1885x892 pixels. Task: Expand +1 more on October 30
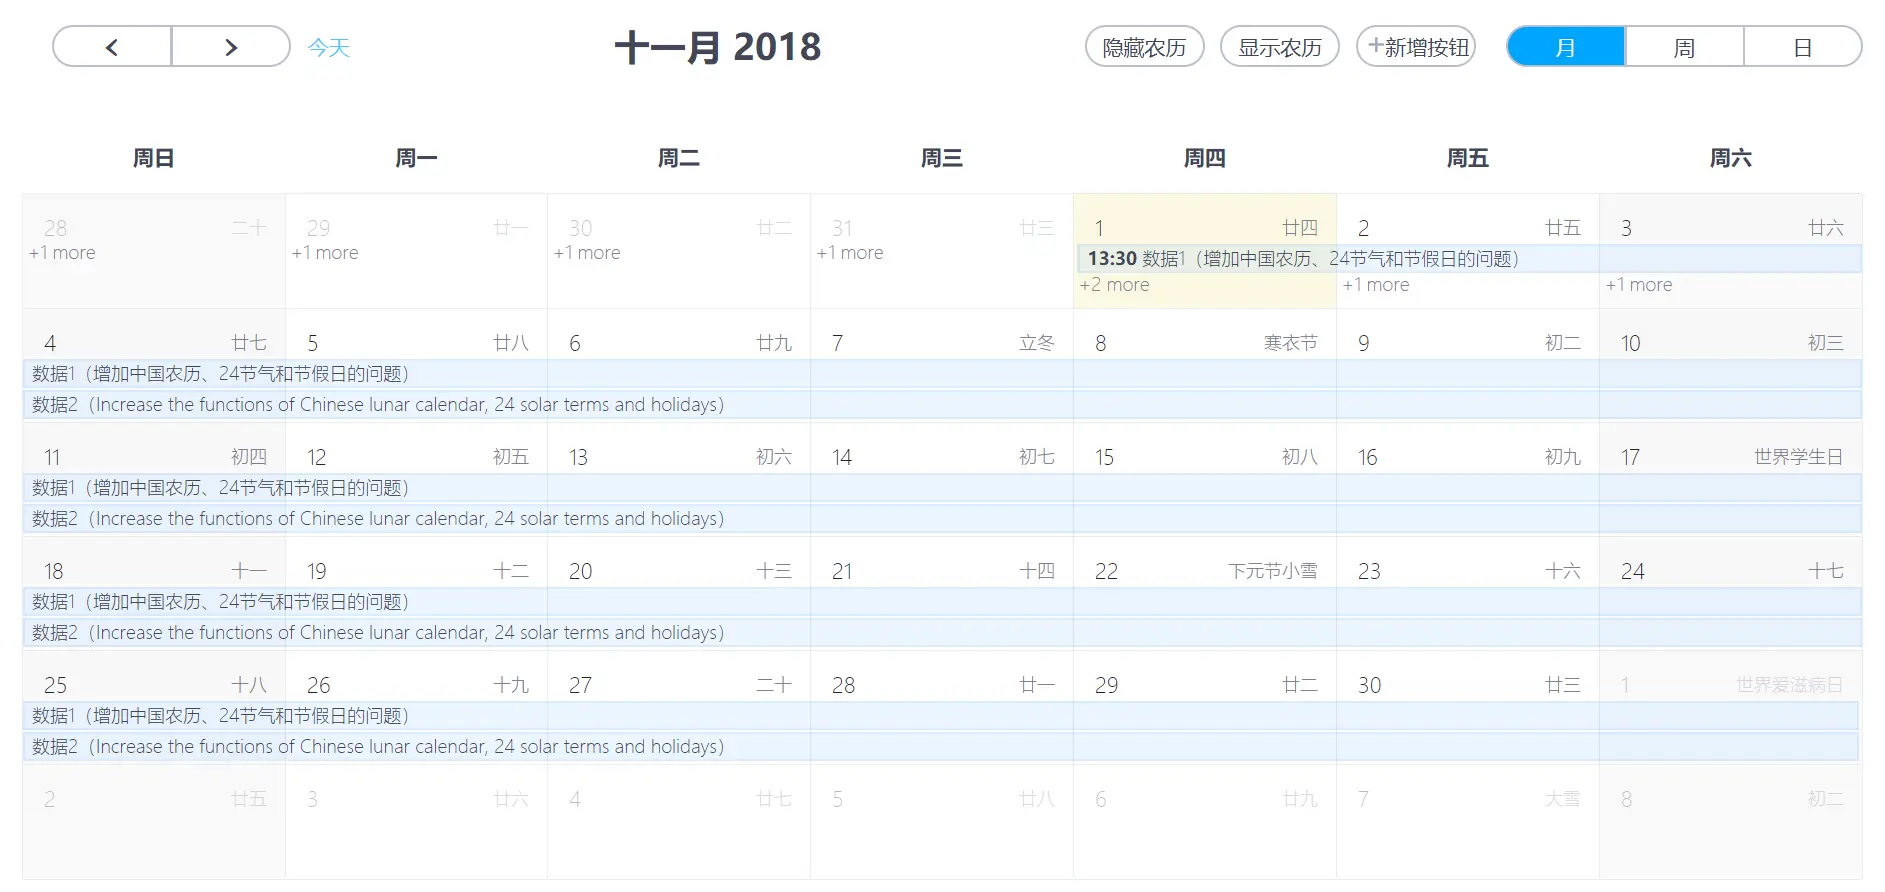tap(587, 253)
